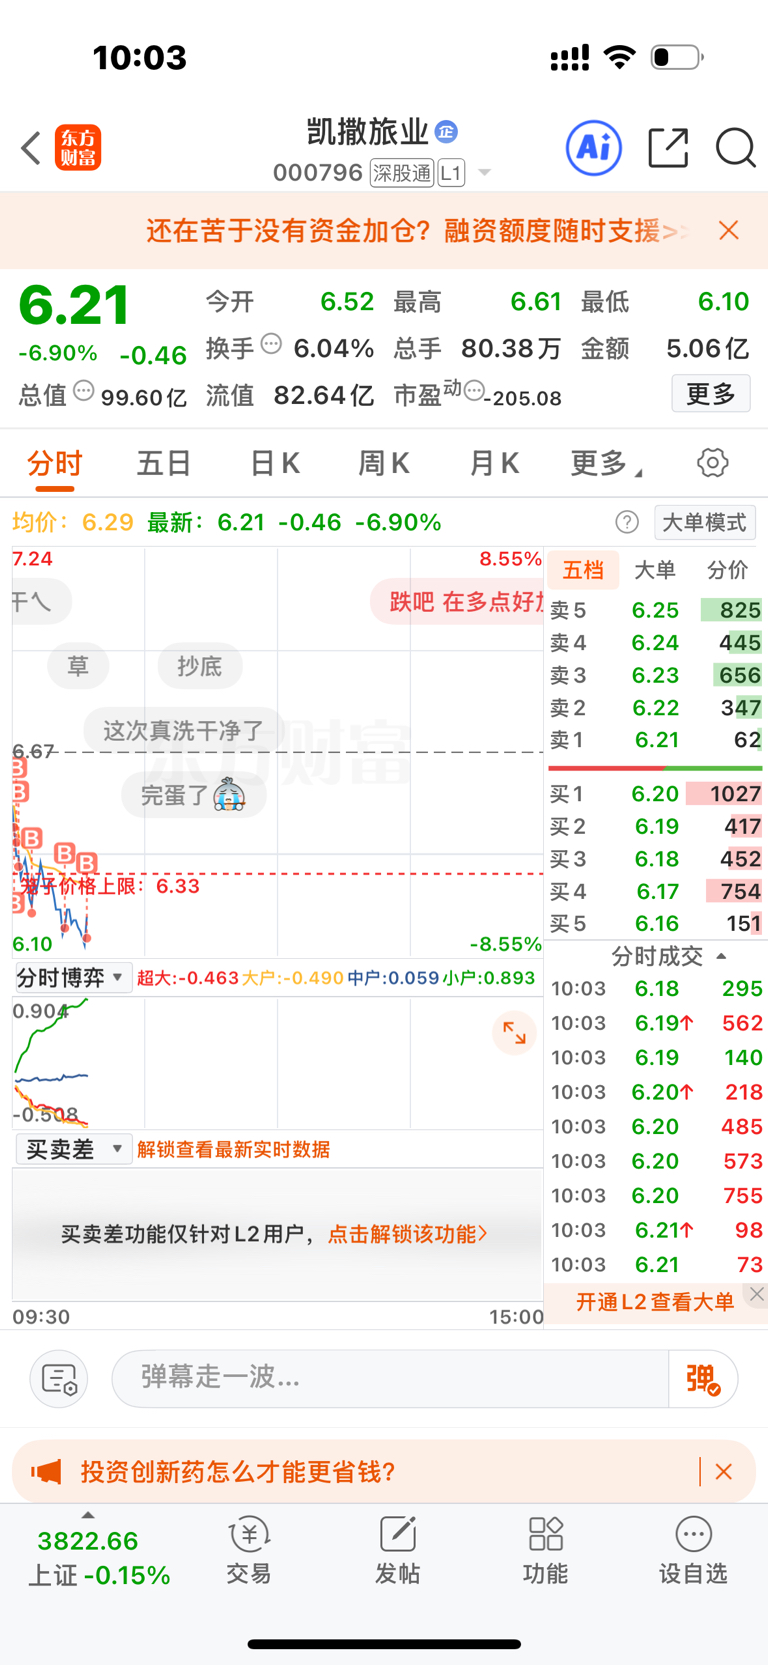The width and height of the screenshot is (769, 1665).
Task: Tap the 完蛋了 comment bubble
Action: point(193,796)
